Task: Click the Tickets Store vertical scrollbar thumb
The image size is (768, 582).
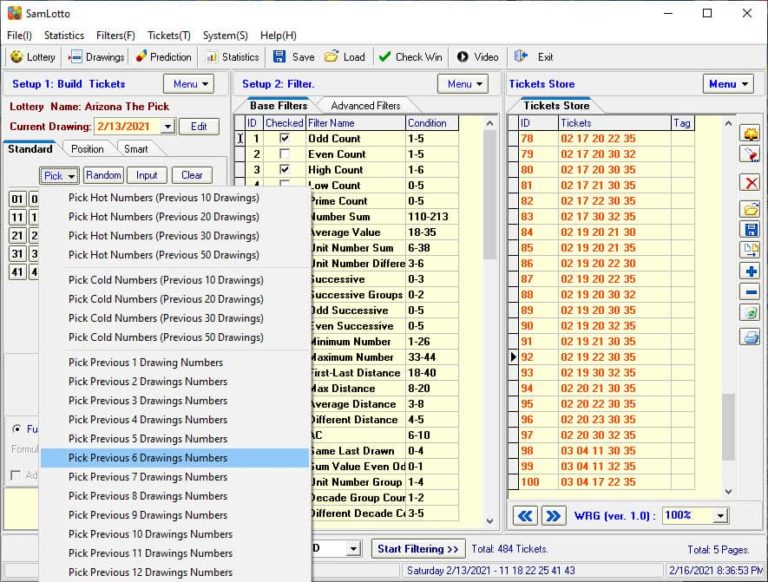Action: tap(728, 427)
